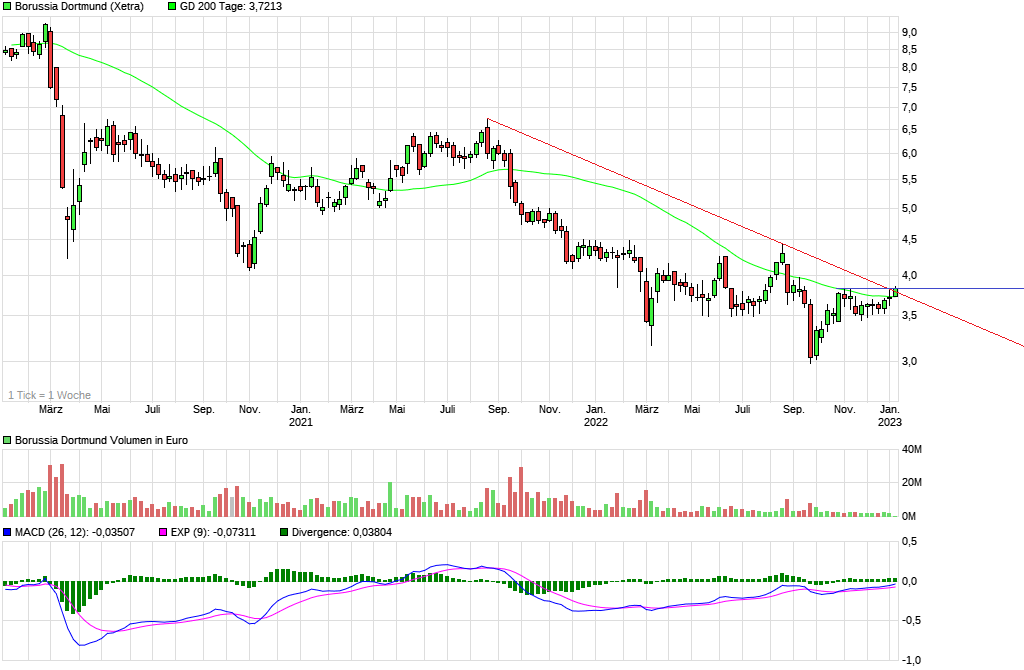Viewport: 1024px width, 670px height.
Task: Click the 8,0 price axis label
Action: pyautogui.click(x=909, y=67)
